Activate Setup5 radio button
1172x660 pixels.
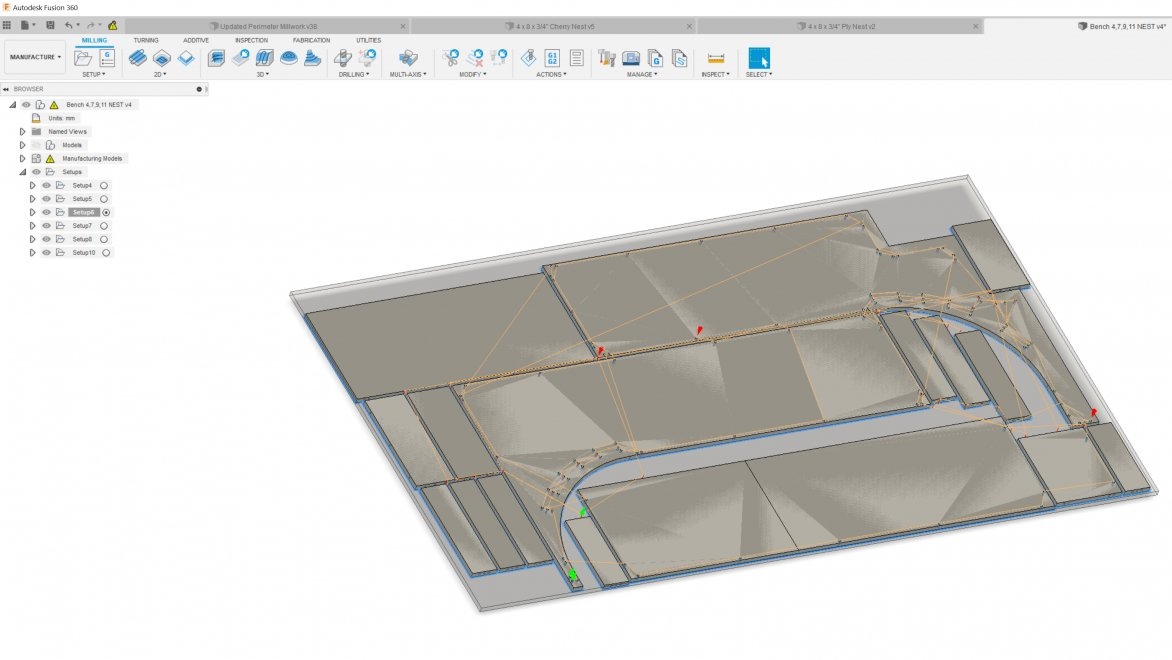104,199
